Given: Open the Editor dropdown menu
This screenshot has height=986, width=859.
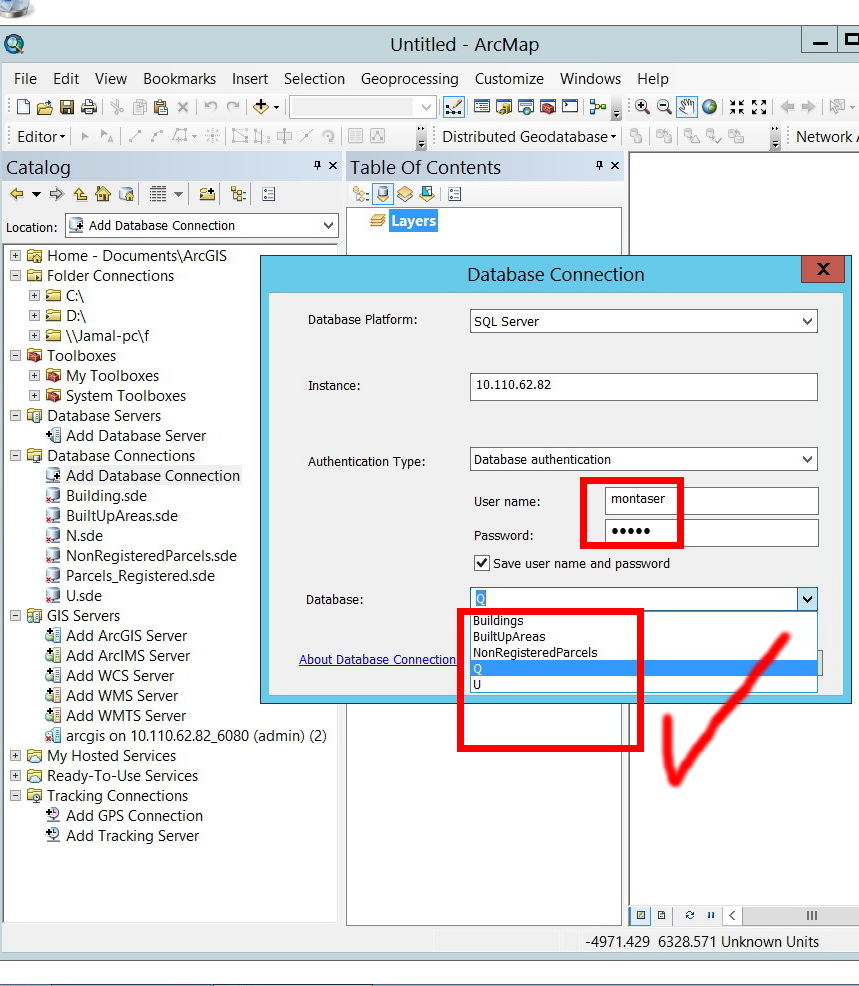Looking at the screenshot, I should point(42,136).
